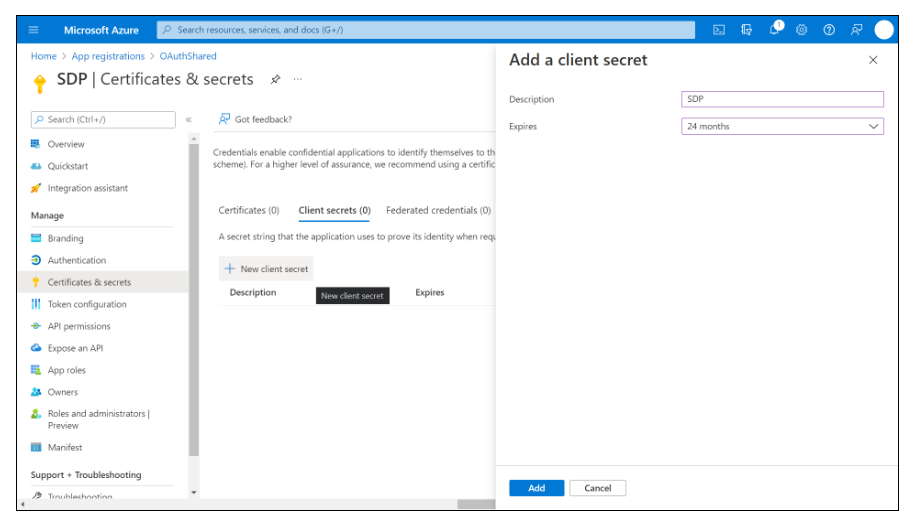Viewport: 921px width, 514px height.
Task: Open the ellipsis more options menu
Action: click(297, 79)
